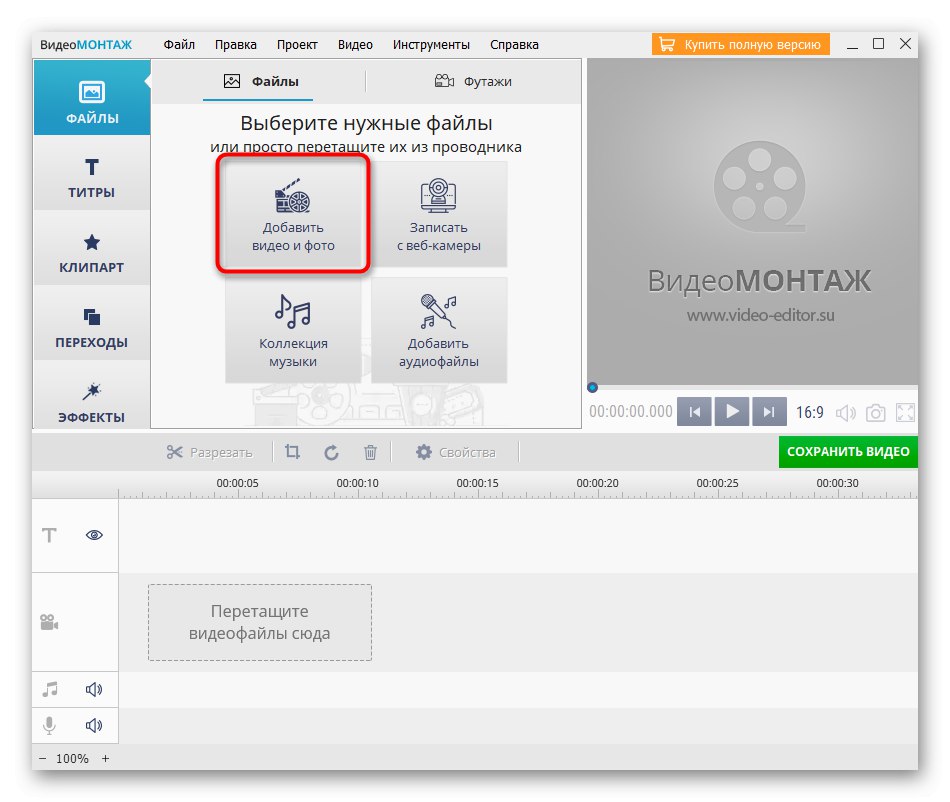Click the play button
950x802 pixels.
(x=732, y=412)
